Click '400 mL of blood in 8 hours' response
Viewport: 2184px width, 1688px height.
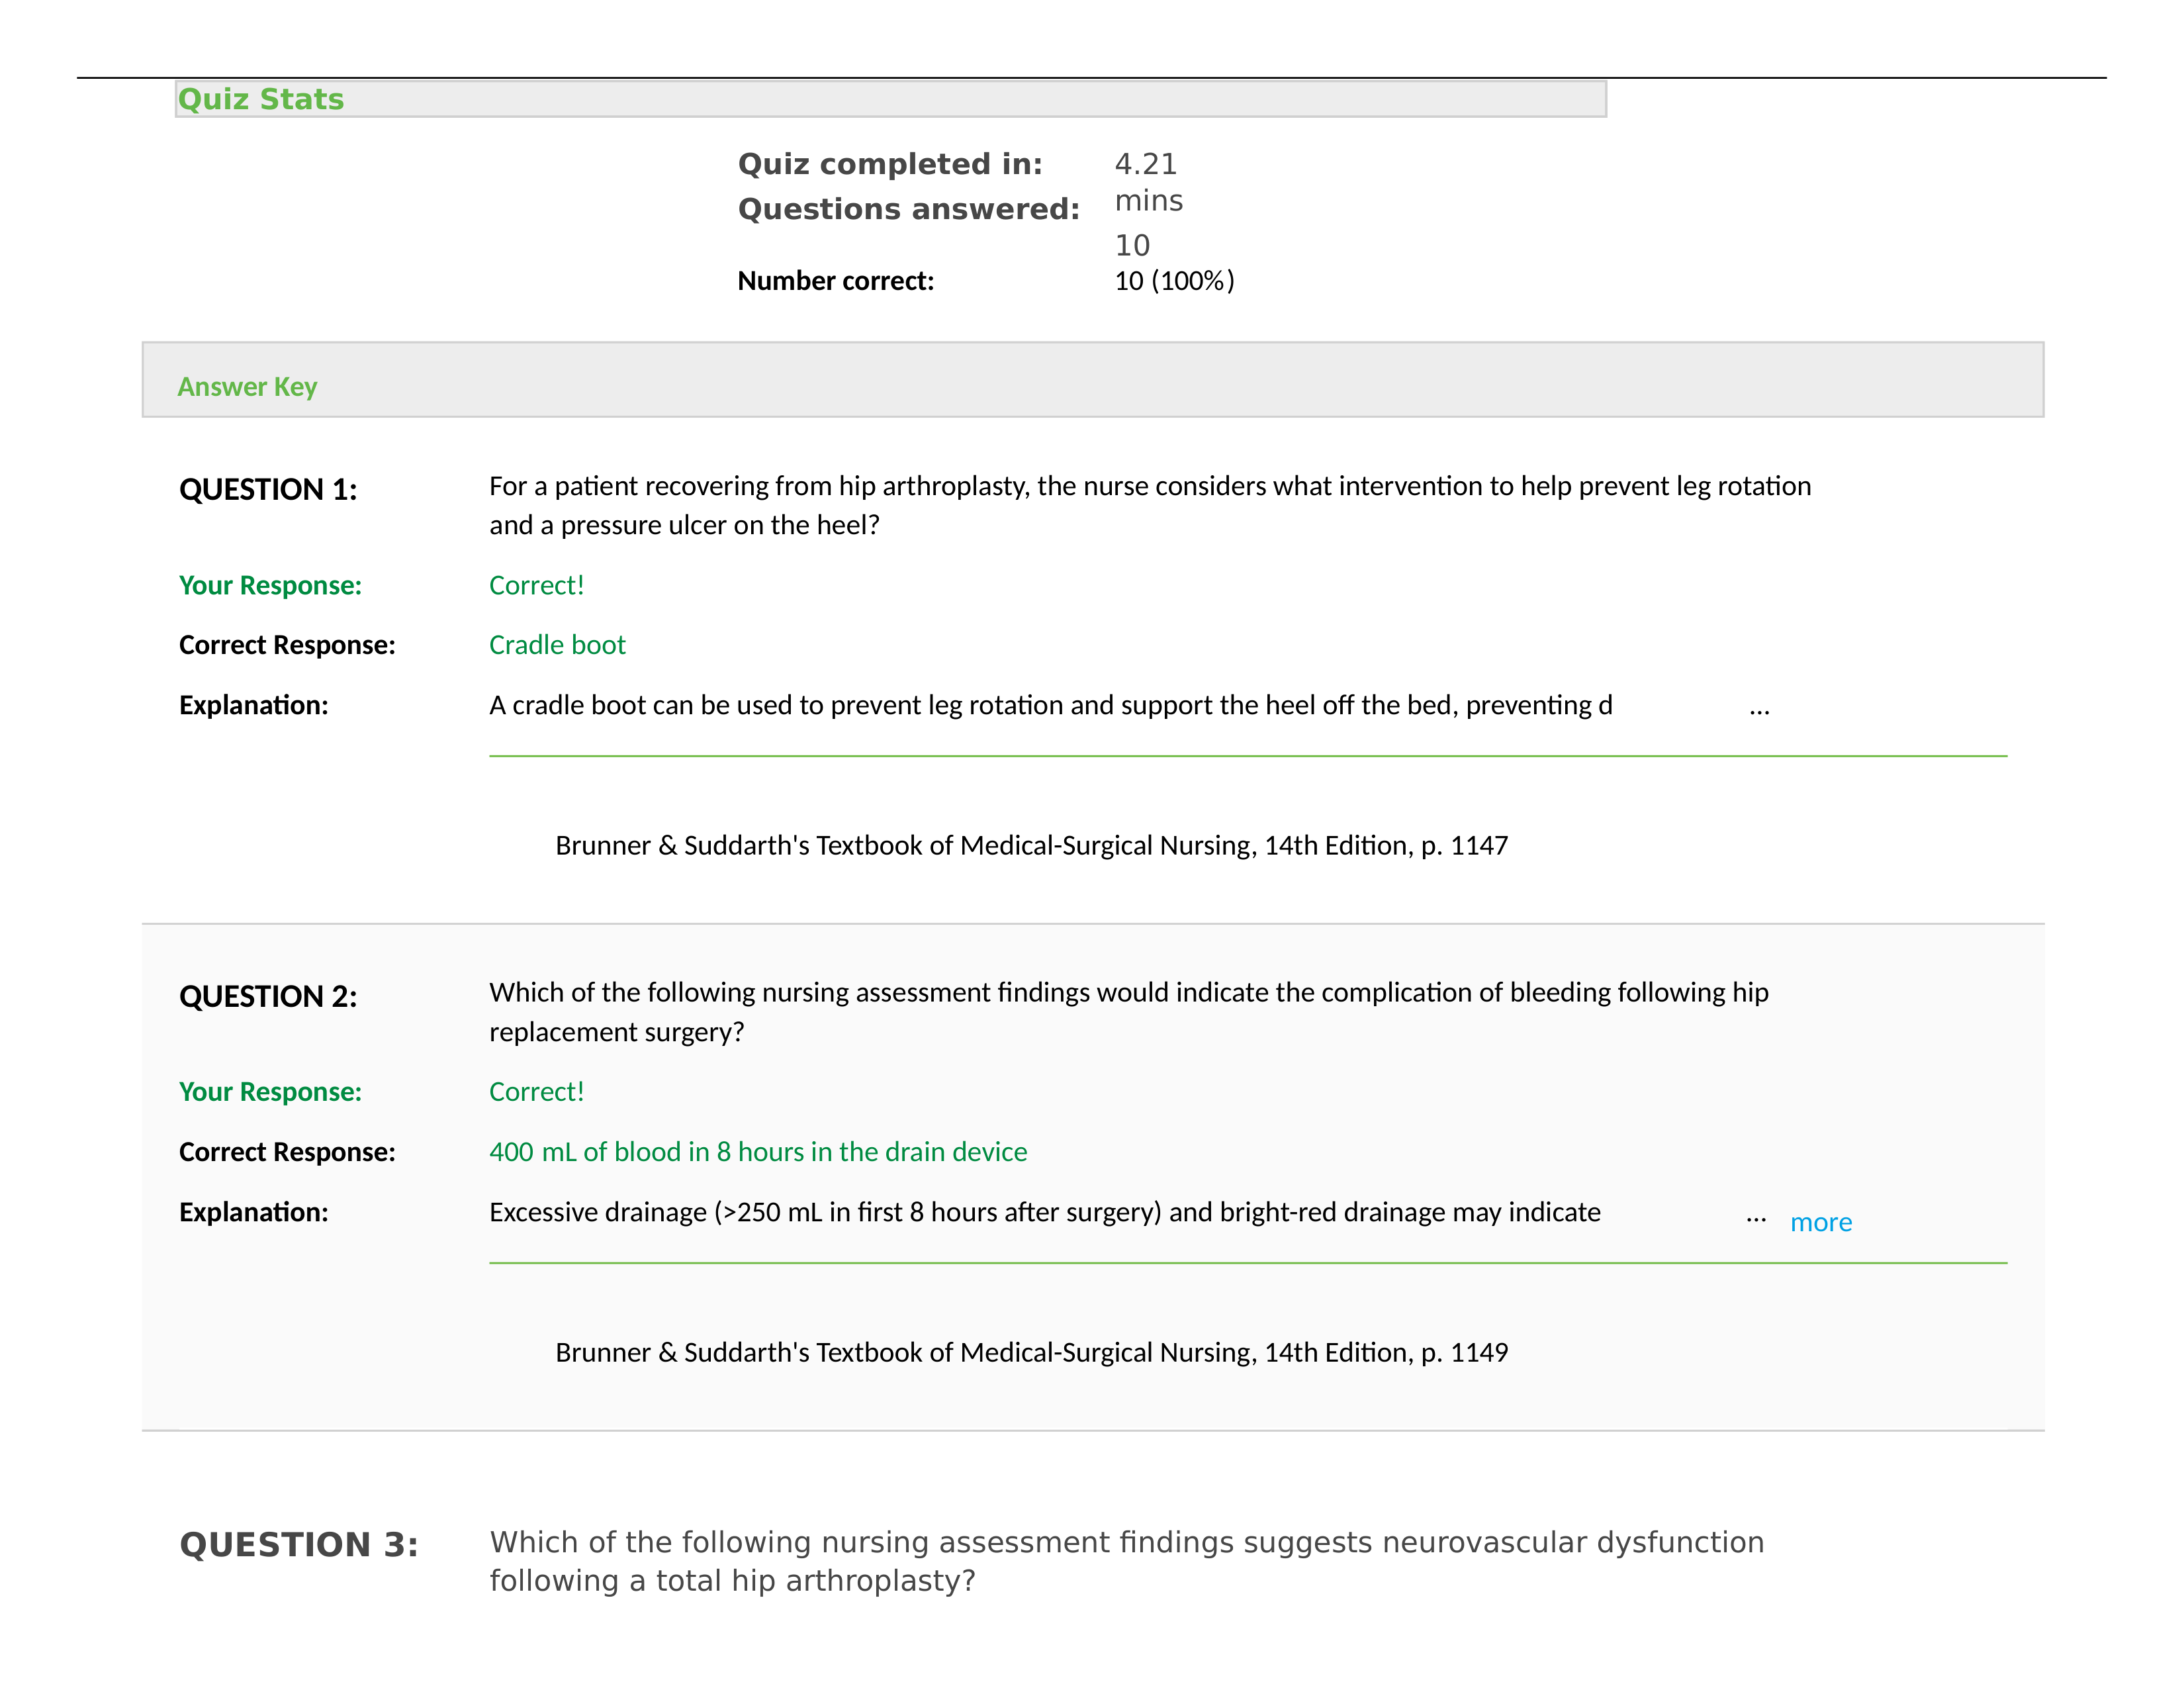coord(758,1152)
